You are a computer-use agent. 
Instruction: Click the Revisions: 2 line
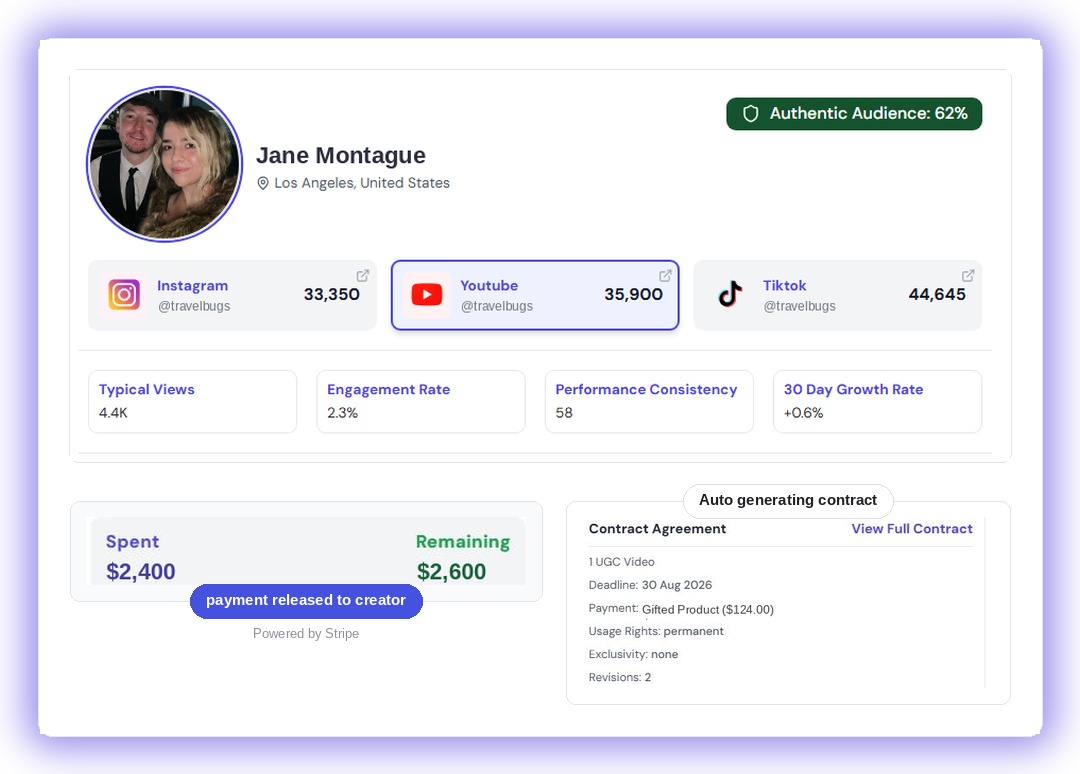[620, 678]
